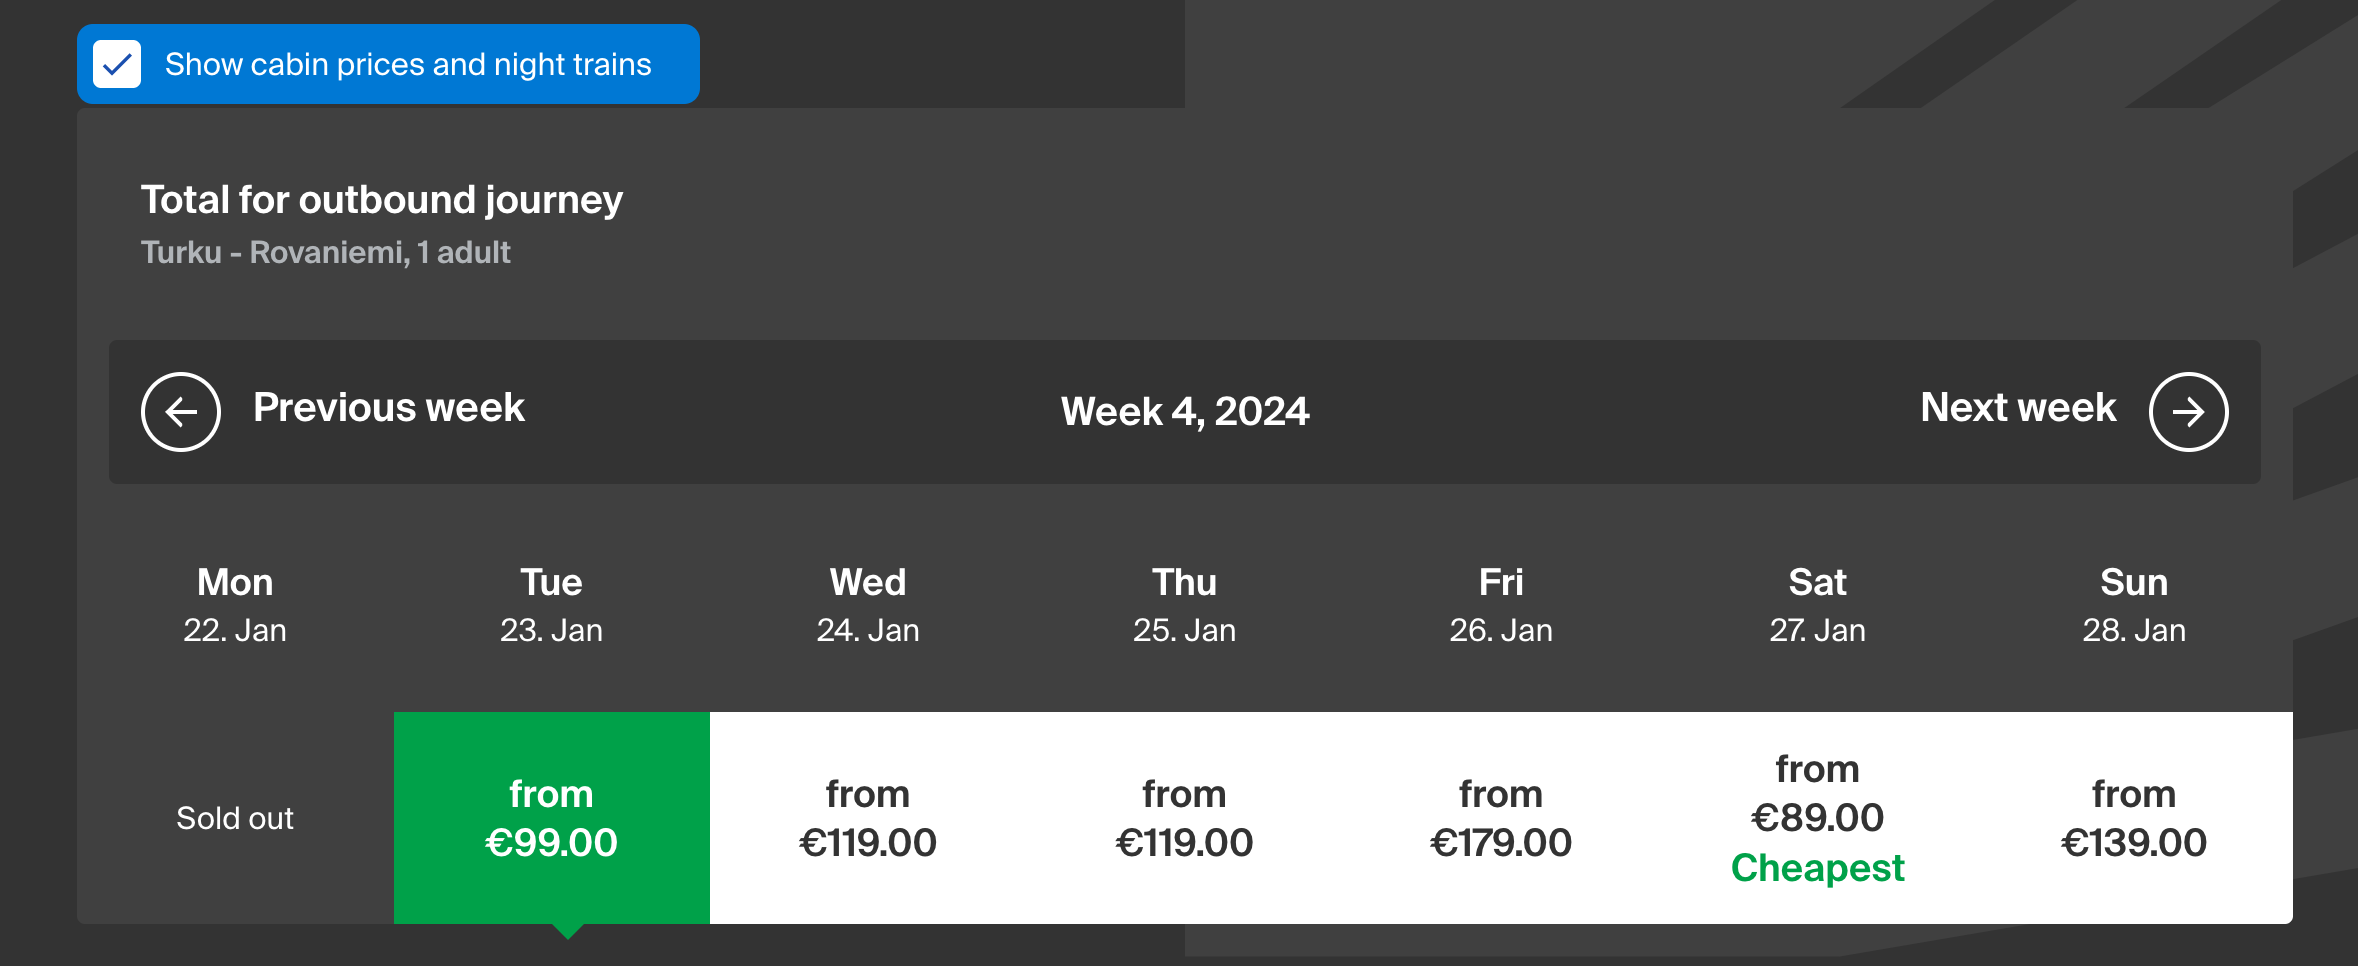Click the Tue 23. Jan day header
This screenshot has height=966, width=2358.
tap(551, 604)
